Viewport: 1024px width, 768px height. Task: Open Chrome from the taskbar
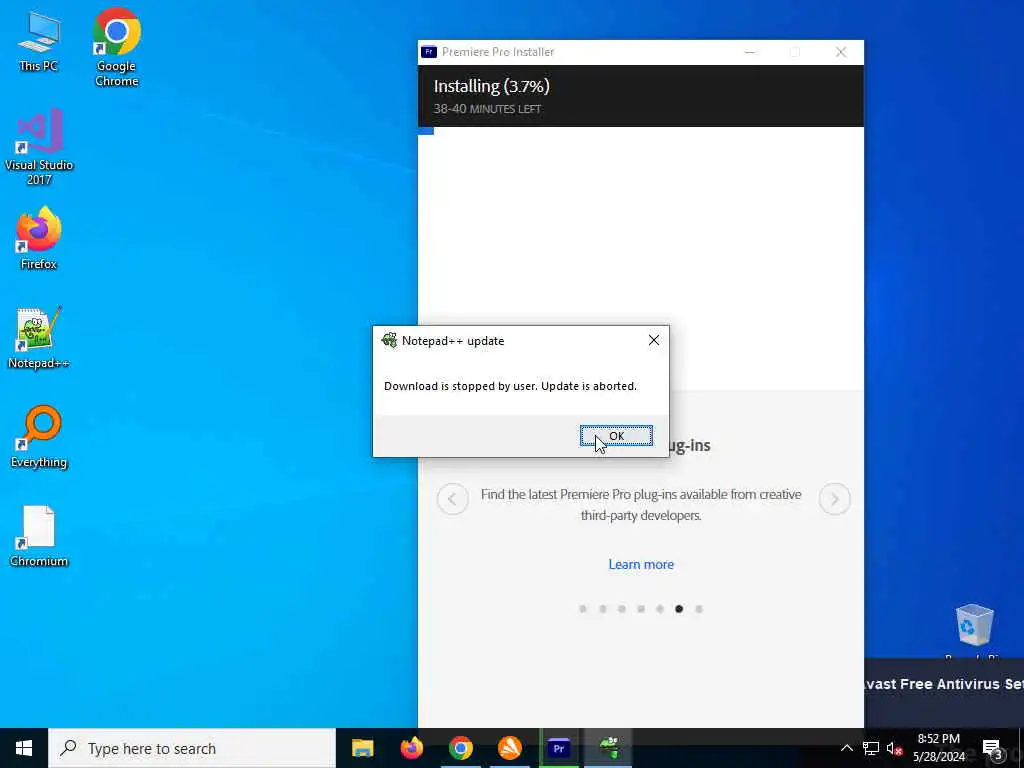tap(460, 748)
